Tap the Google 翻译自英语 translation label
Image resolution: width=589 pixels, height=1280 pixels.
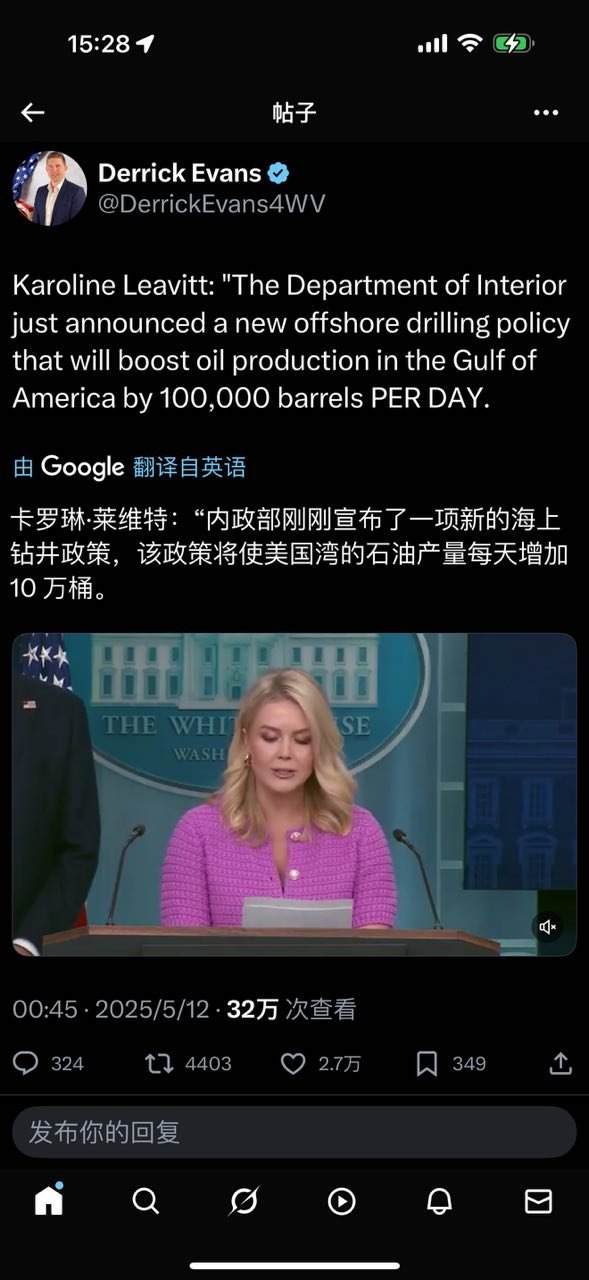click(x=129, y=466)
